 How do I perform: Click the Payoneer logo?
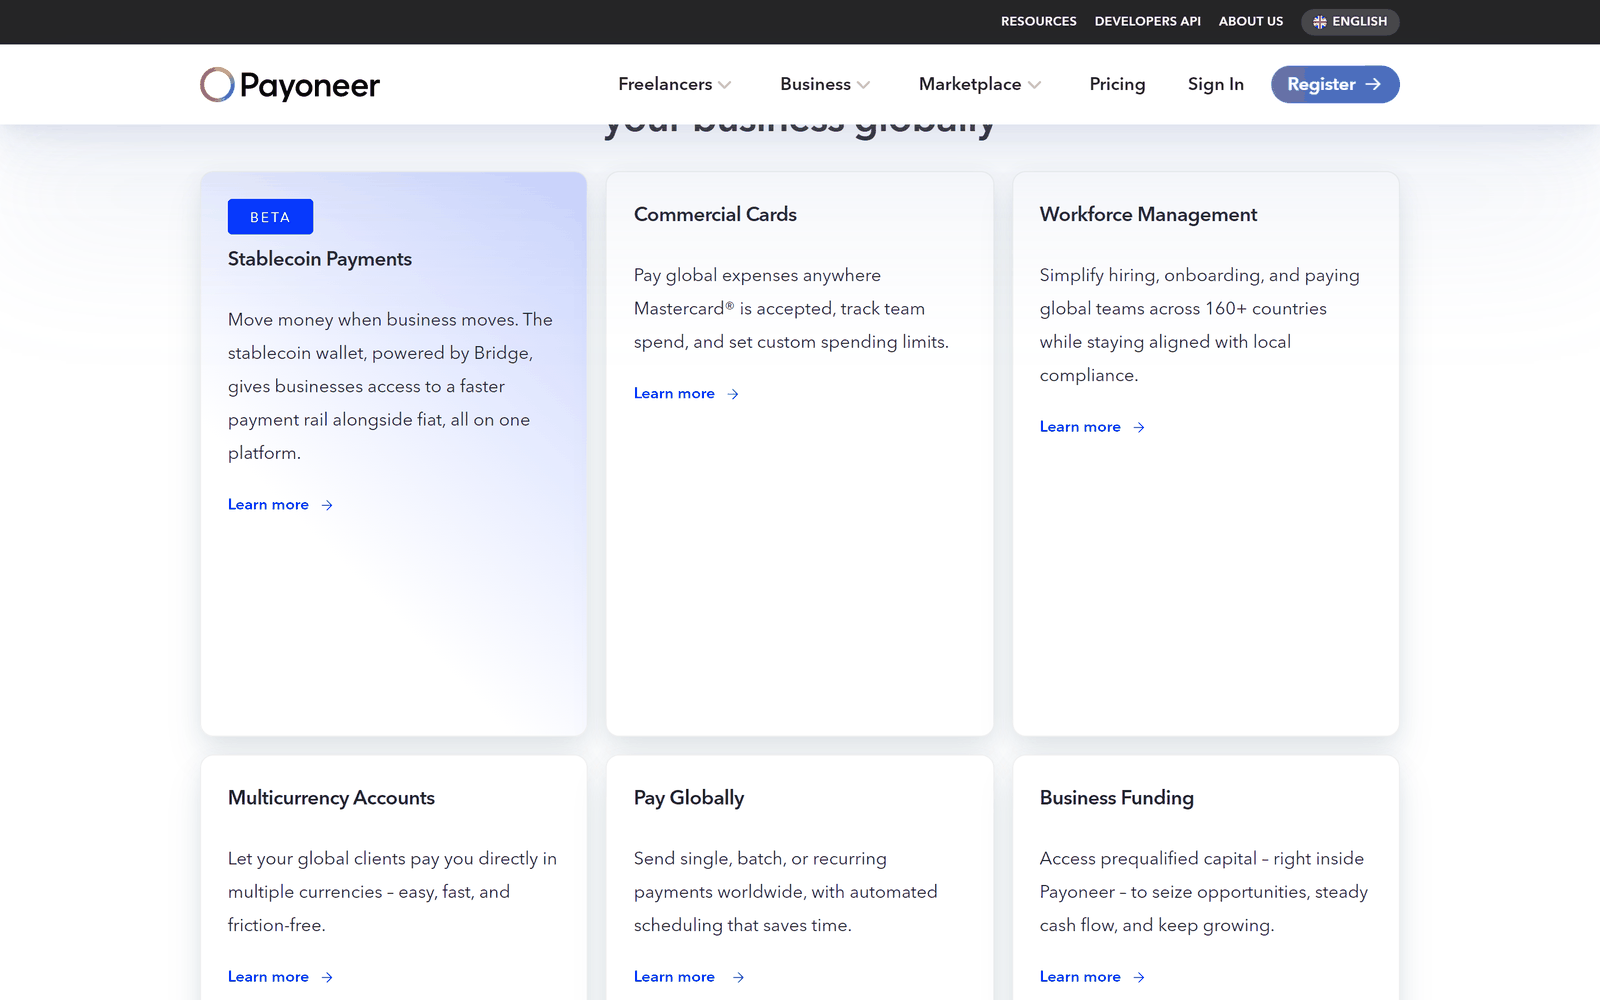click(290, 85)
